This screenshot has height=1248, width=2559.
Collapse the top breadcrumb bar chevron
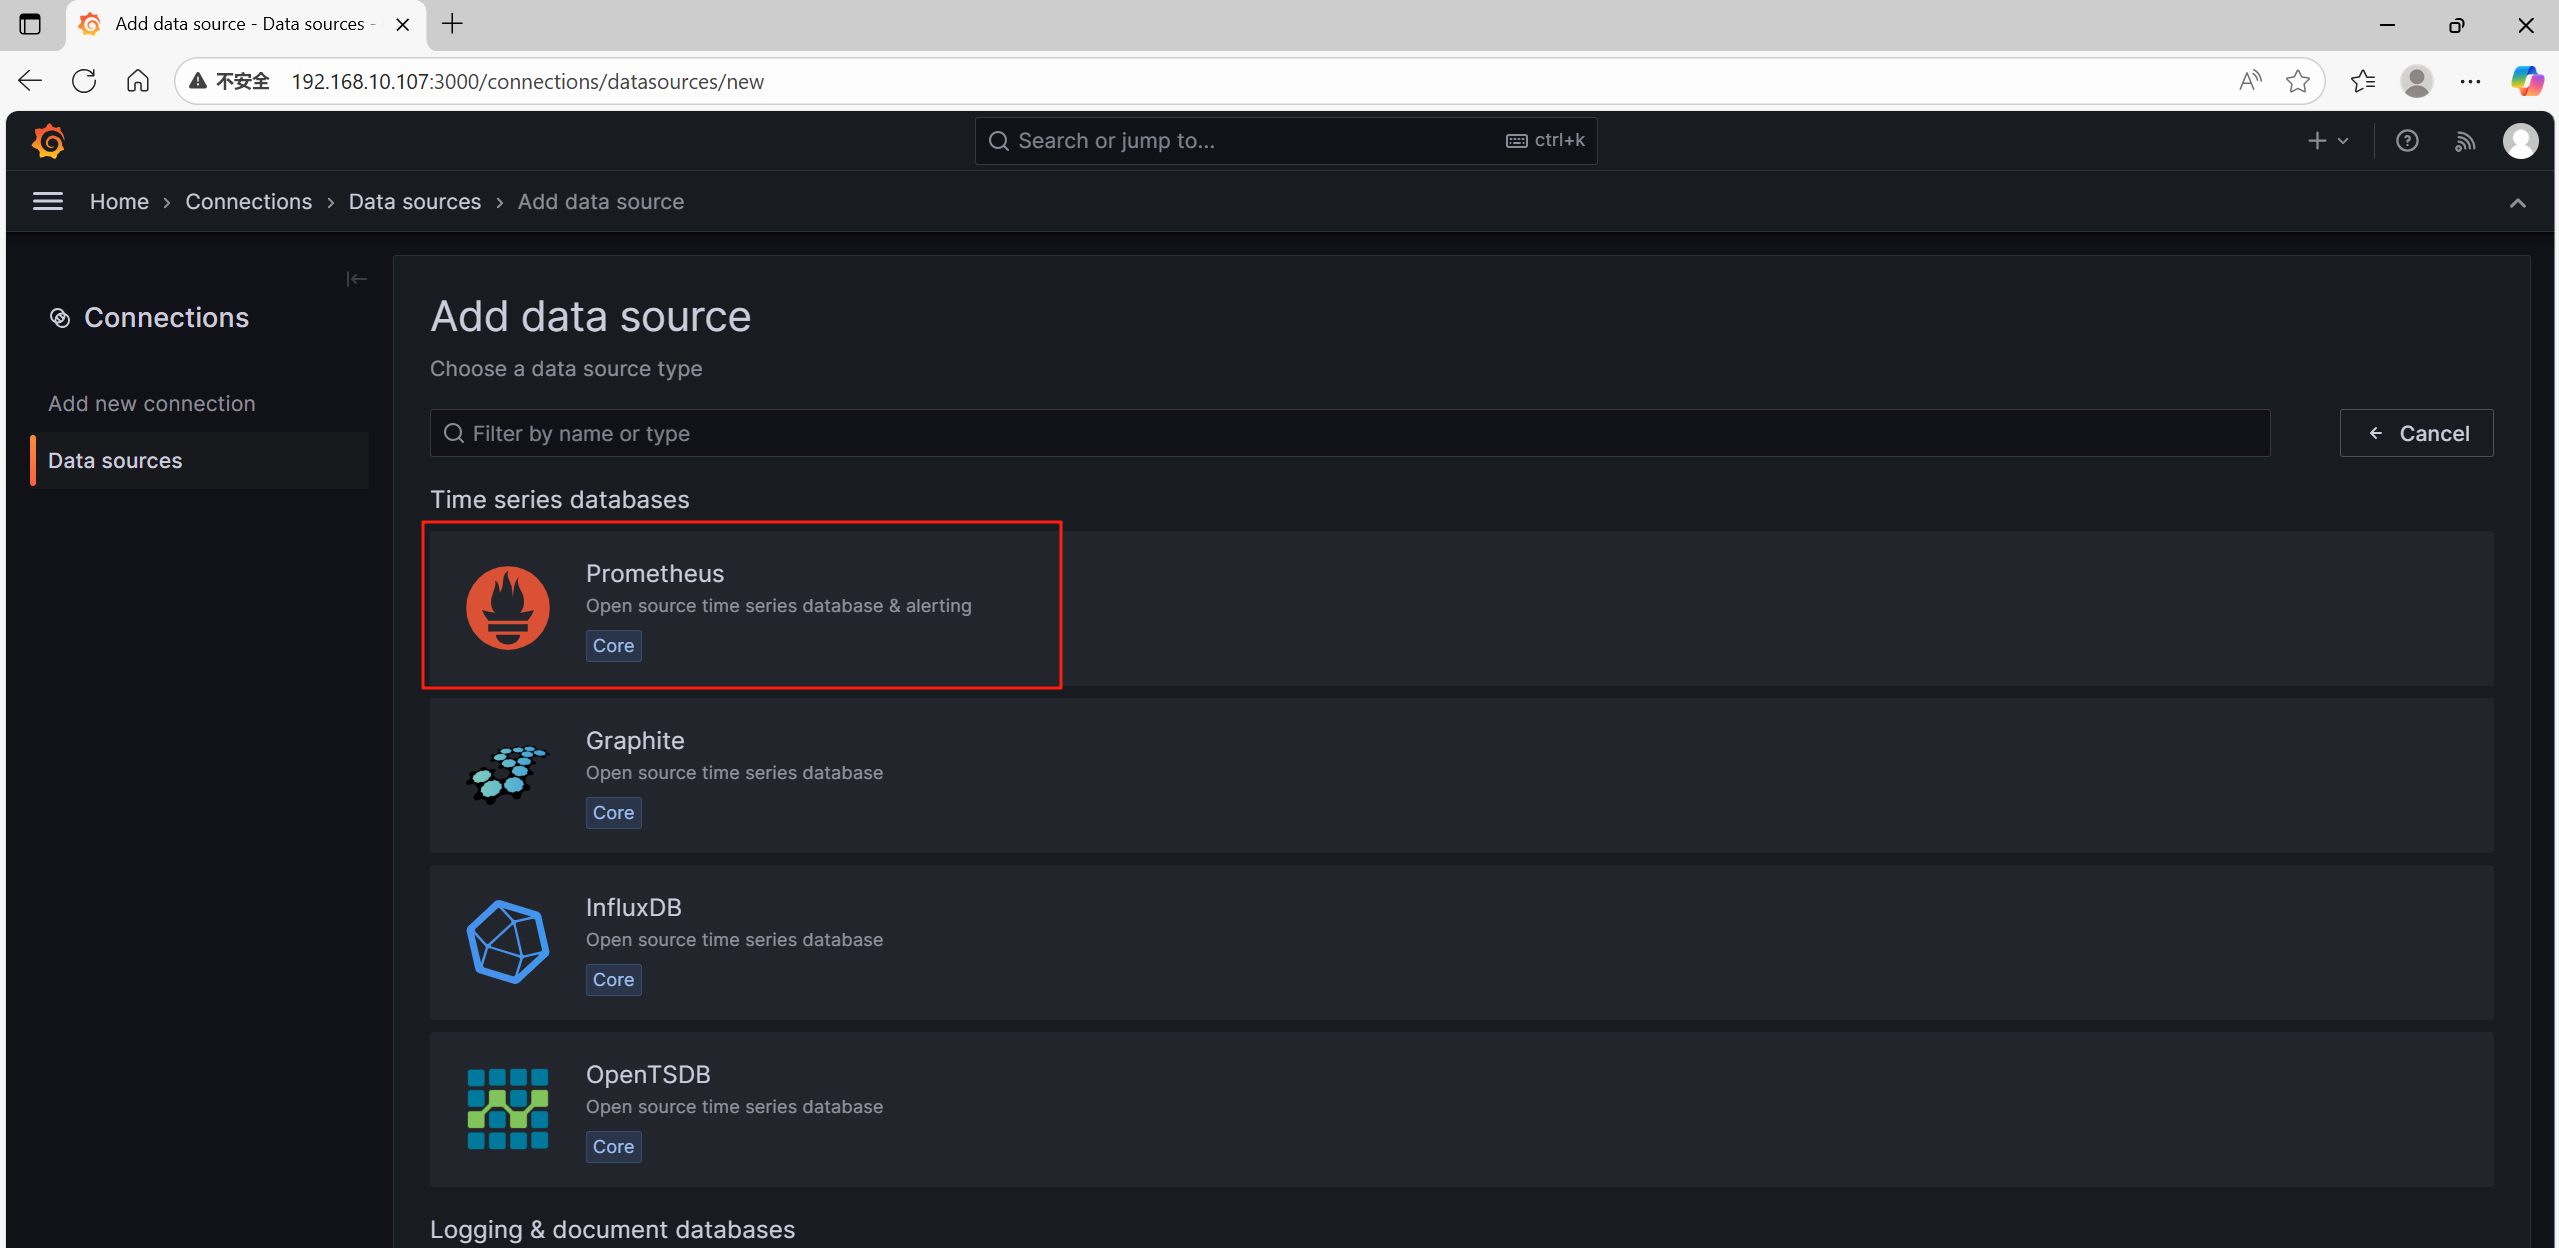(2518, 203)
